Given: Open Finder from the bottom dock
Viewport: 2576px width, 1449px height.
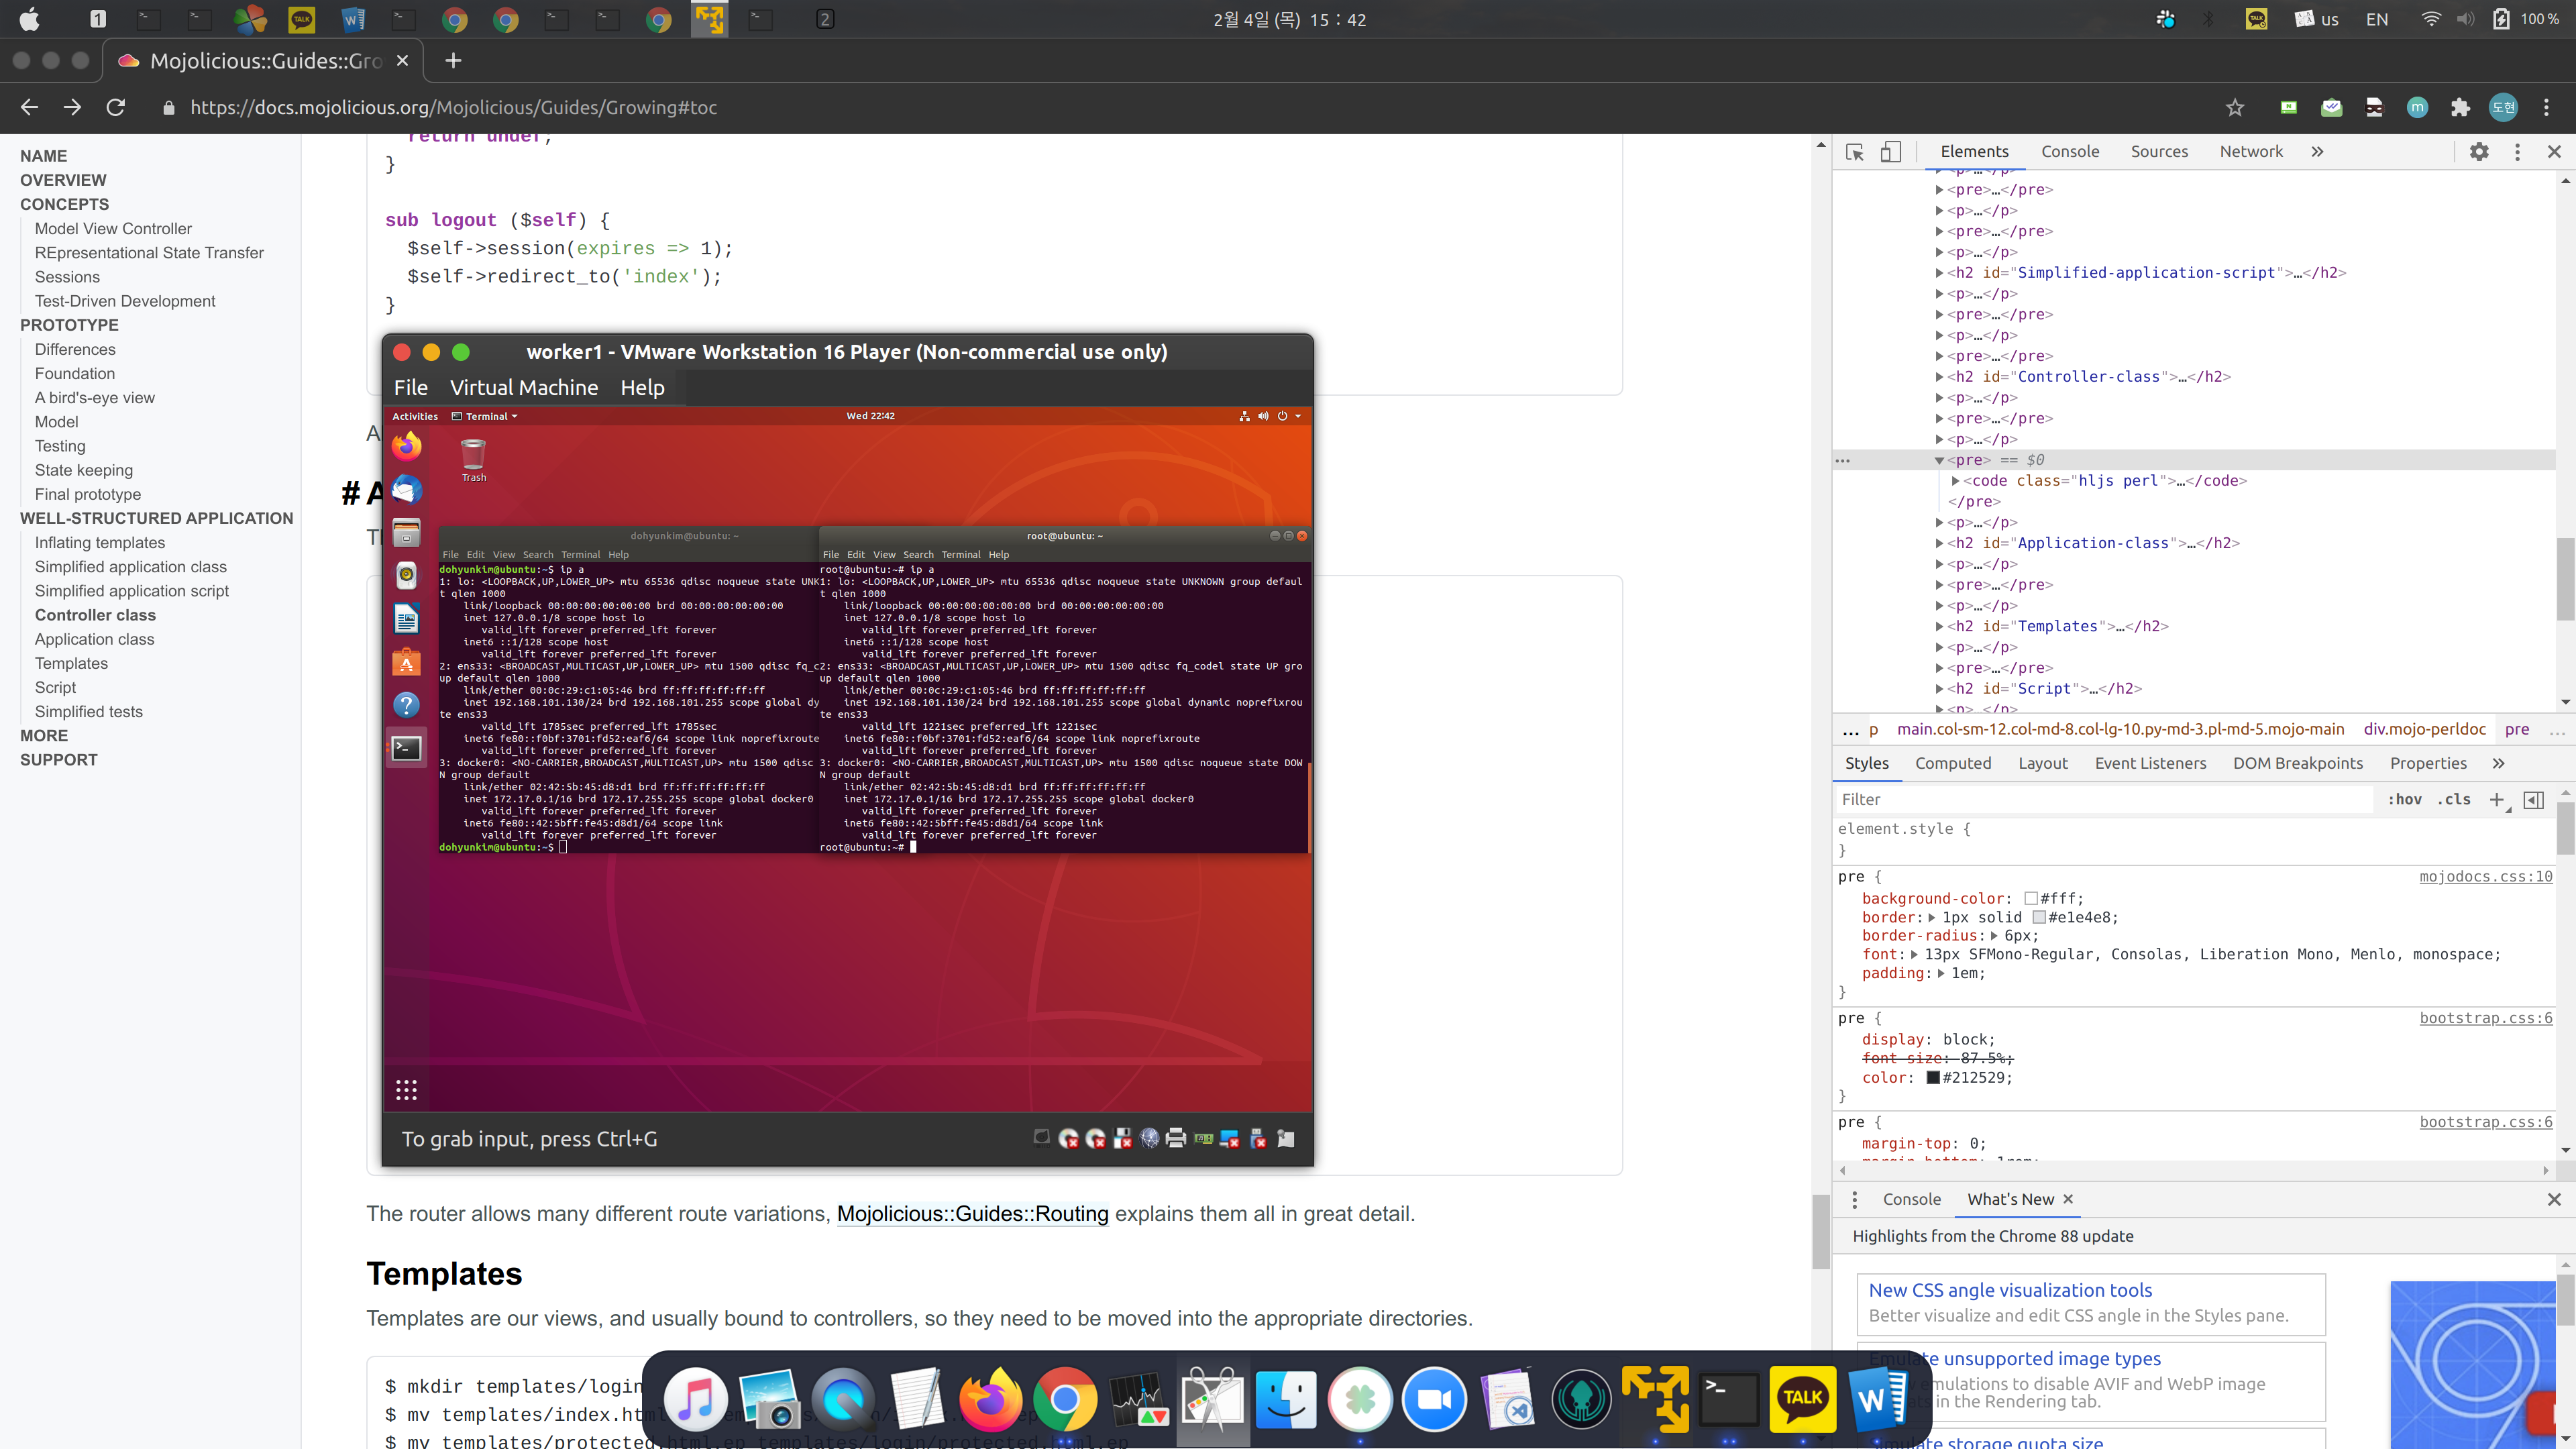Looking at the screenshot, I should 1286,1398.
